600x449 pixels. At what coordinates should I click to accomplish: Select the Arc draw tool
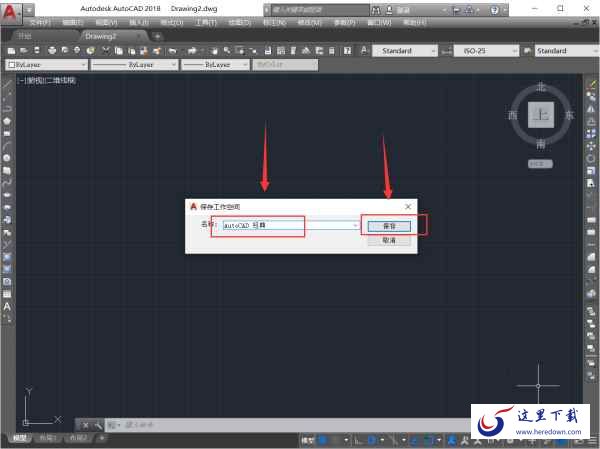7,146
